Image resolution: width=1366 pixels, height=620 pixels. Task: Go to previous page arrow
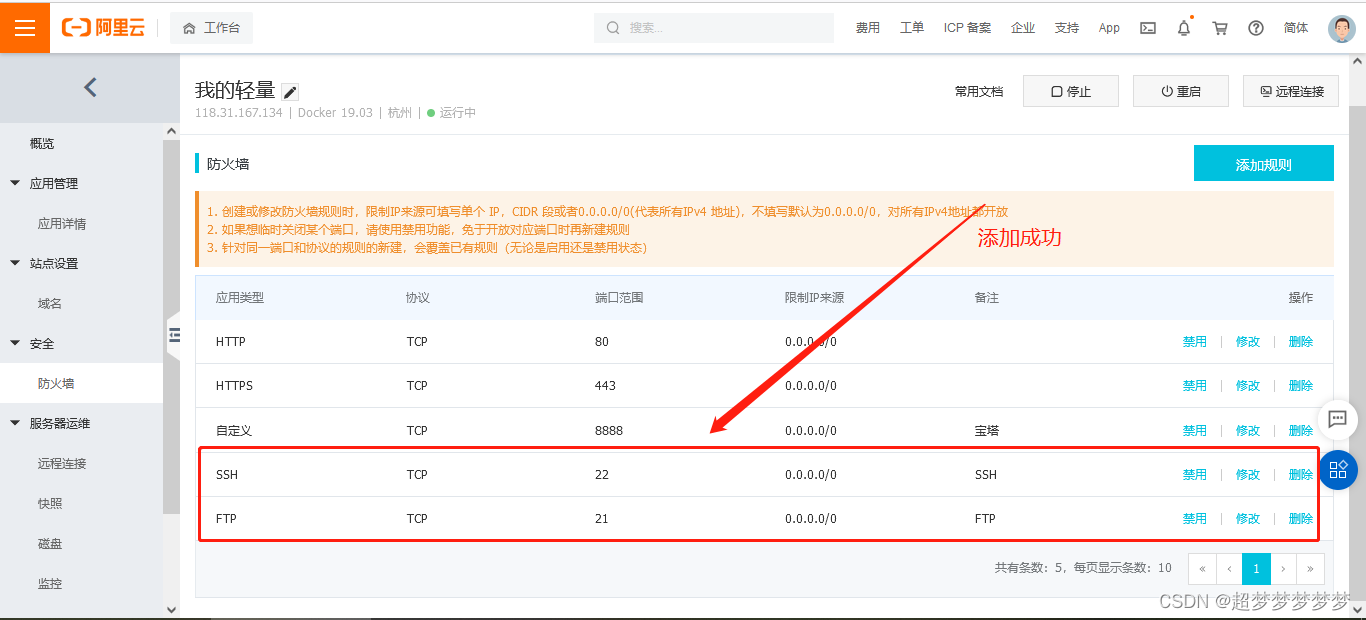[x=1229, y=568]
